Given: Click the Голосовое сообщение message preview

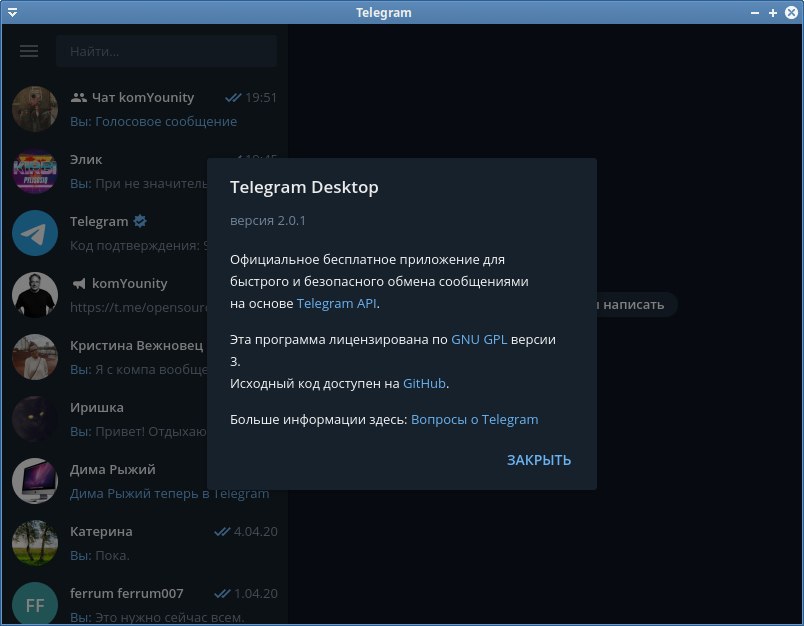Looking at the screenshot, I should [166, 122].
